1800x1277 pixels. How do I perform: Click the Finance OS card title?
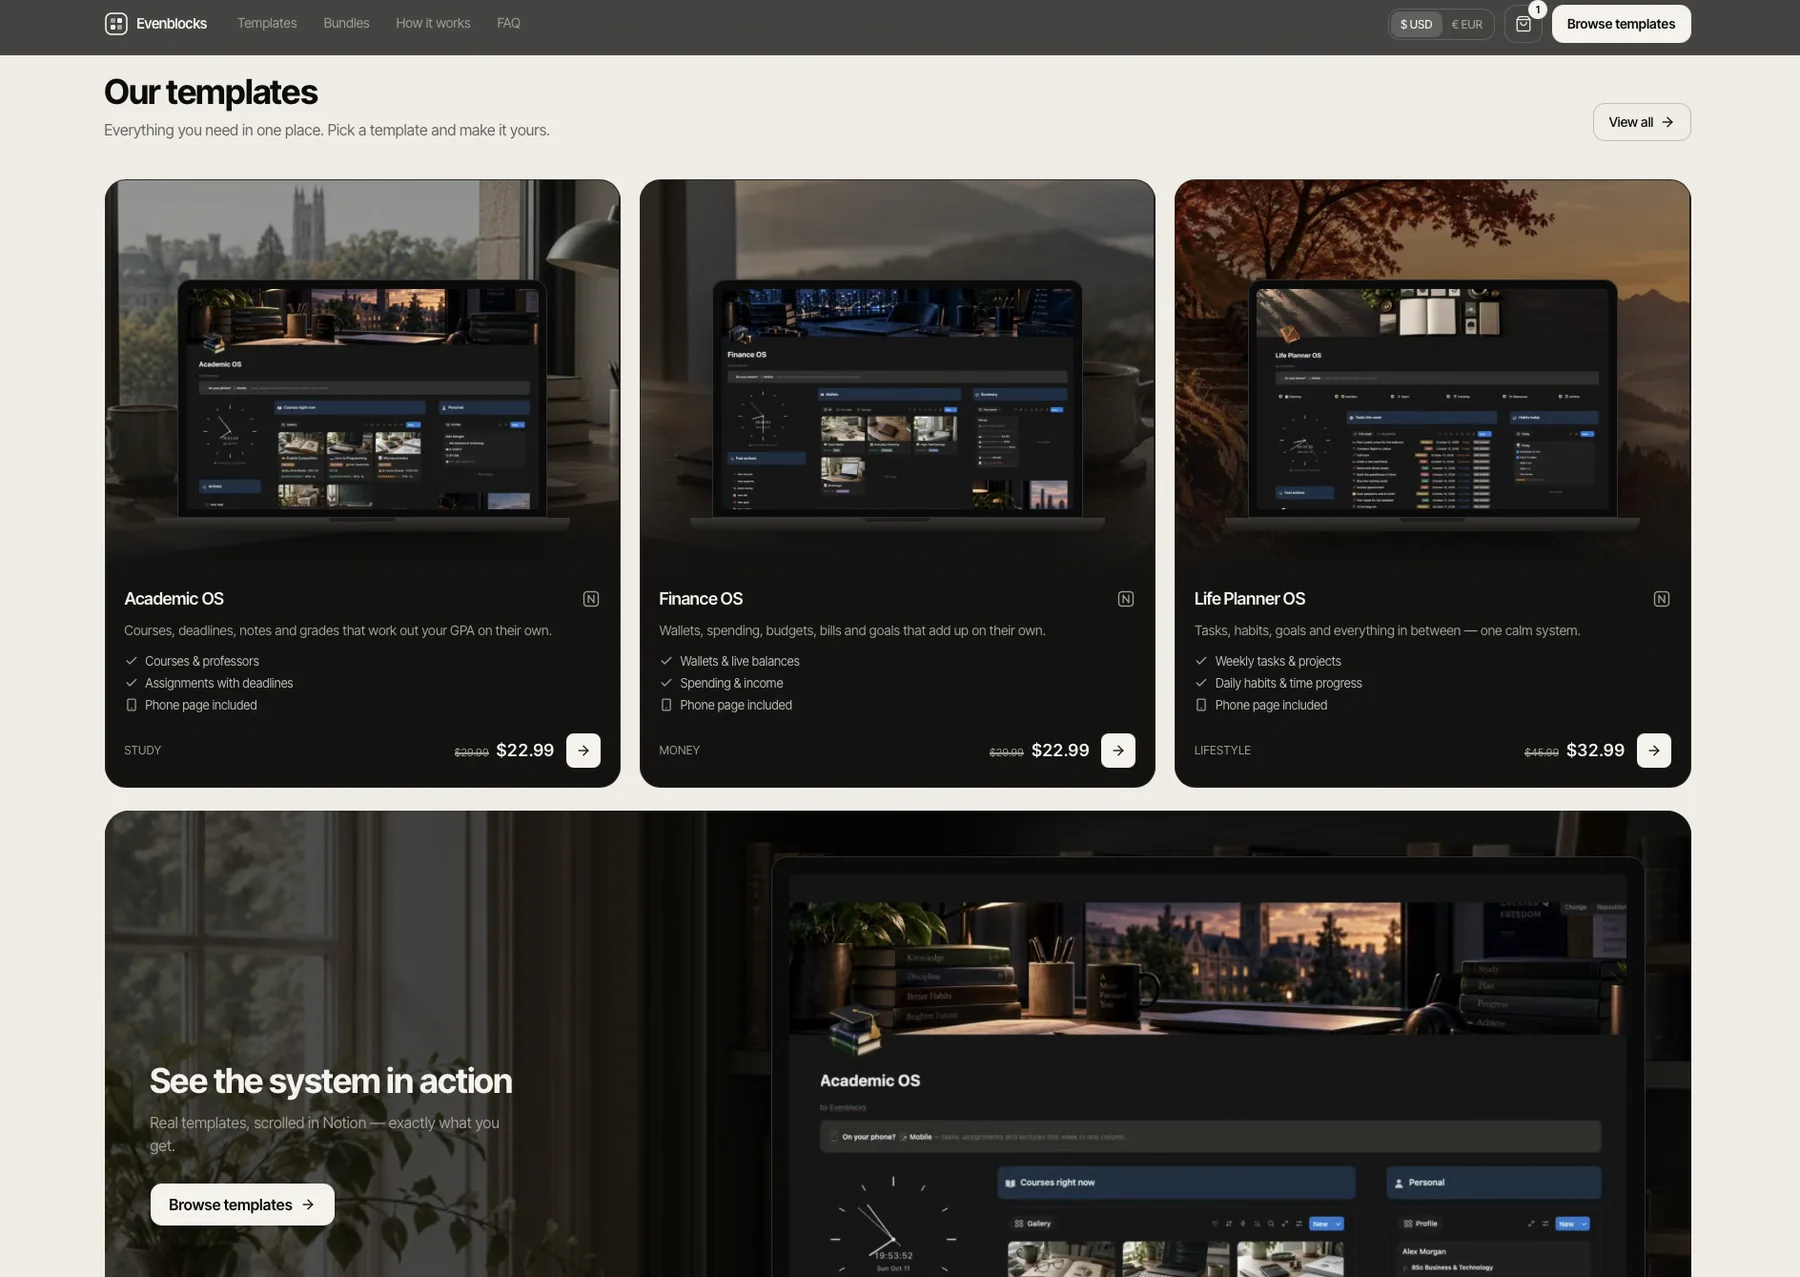pyautogui.click(x=701, y=599)
